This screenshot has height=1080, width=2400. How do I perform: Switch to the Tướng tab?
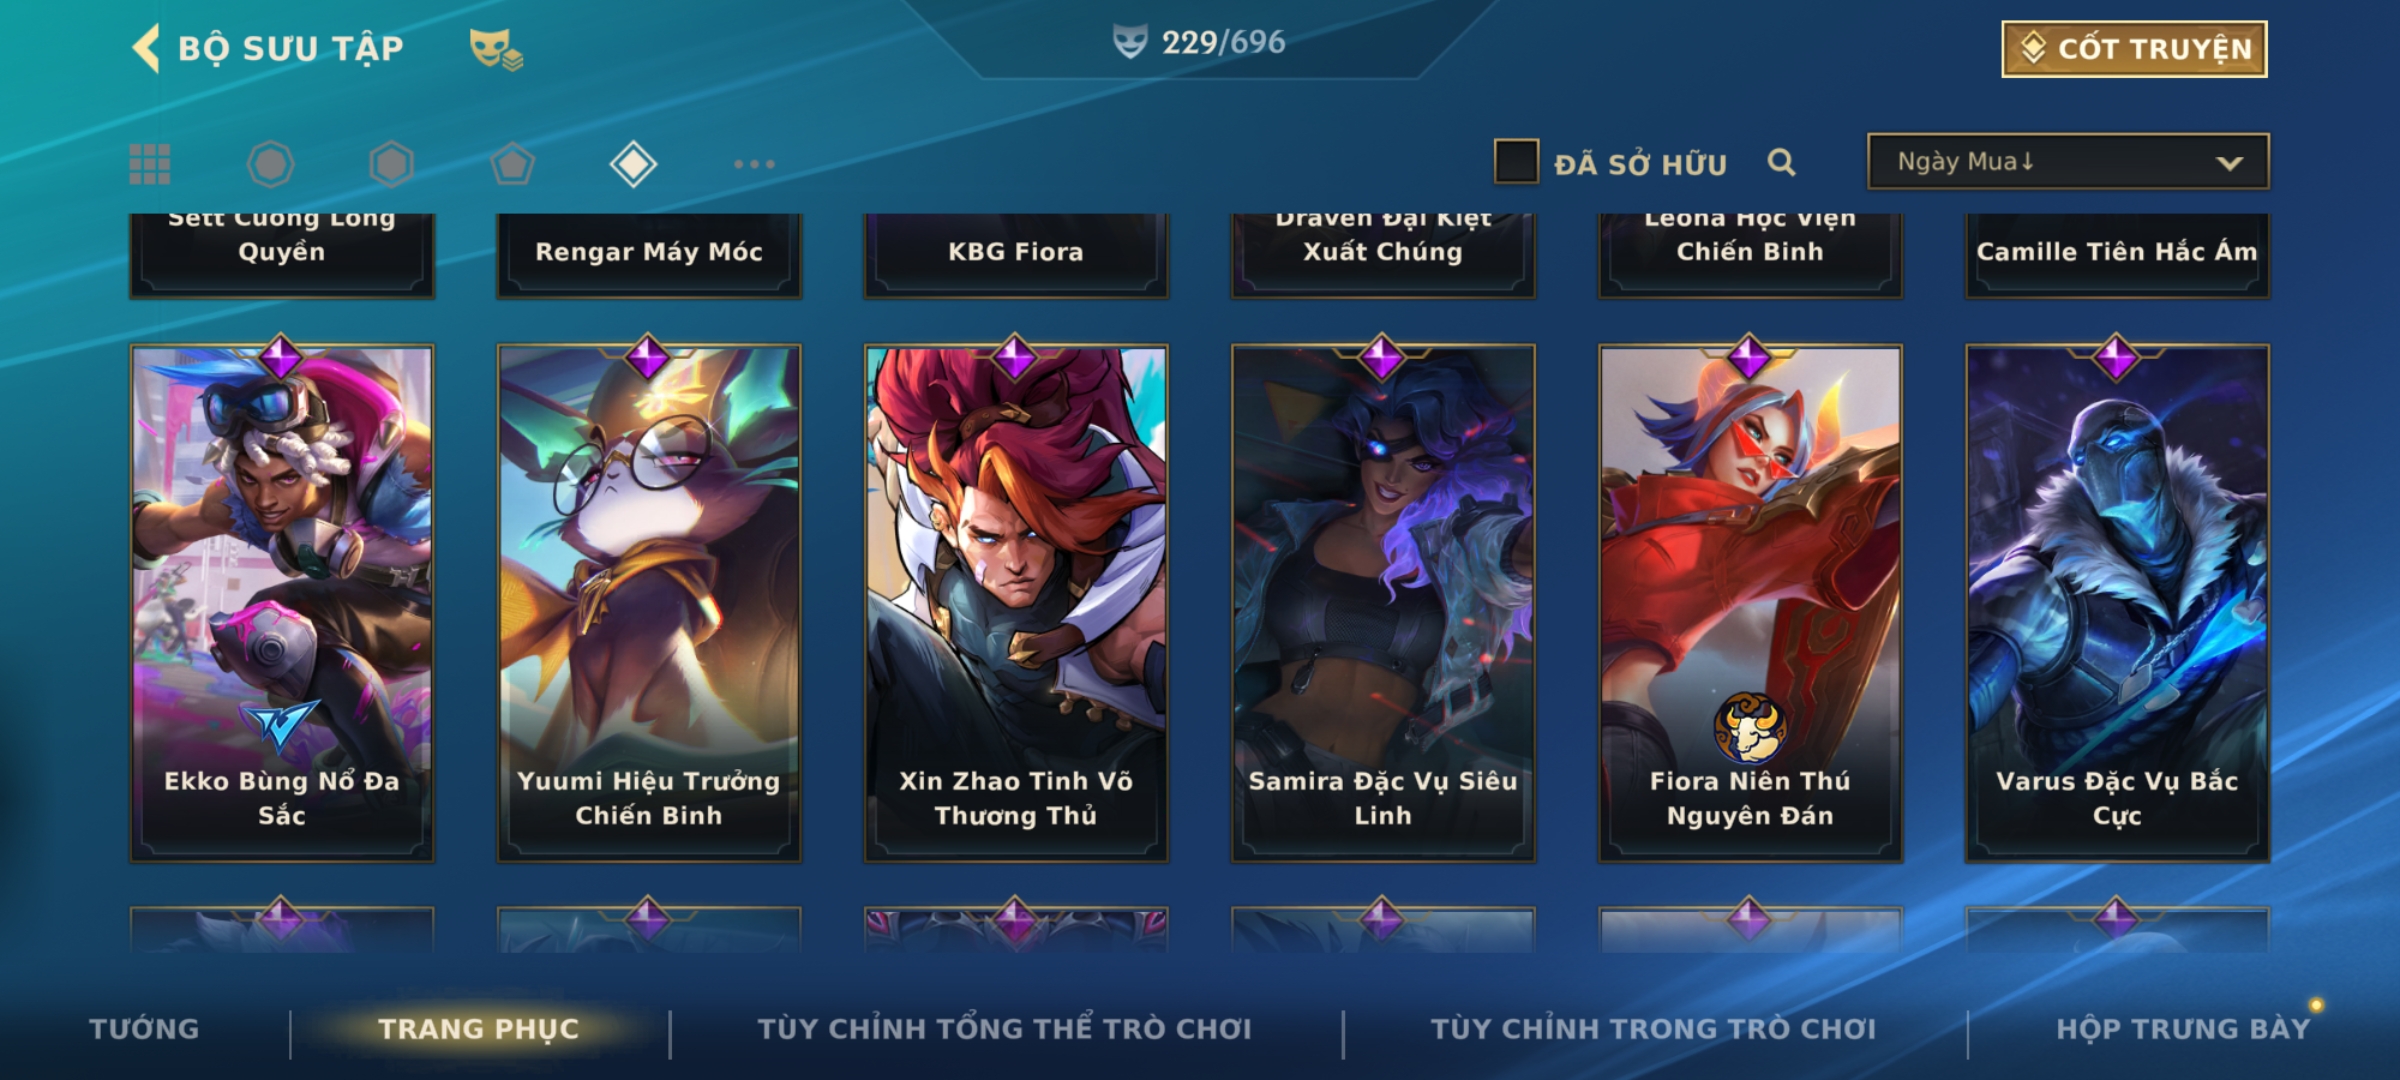[x=144, y=1029]
